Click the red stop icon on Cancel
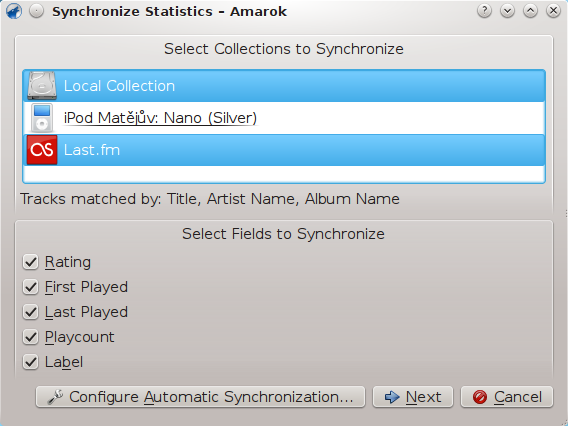 pos(480,397)
